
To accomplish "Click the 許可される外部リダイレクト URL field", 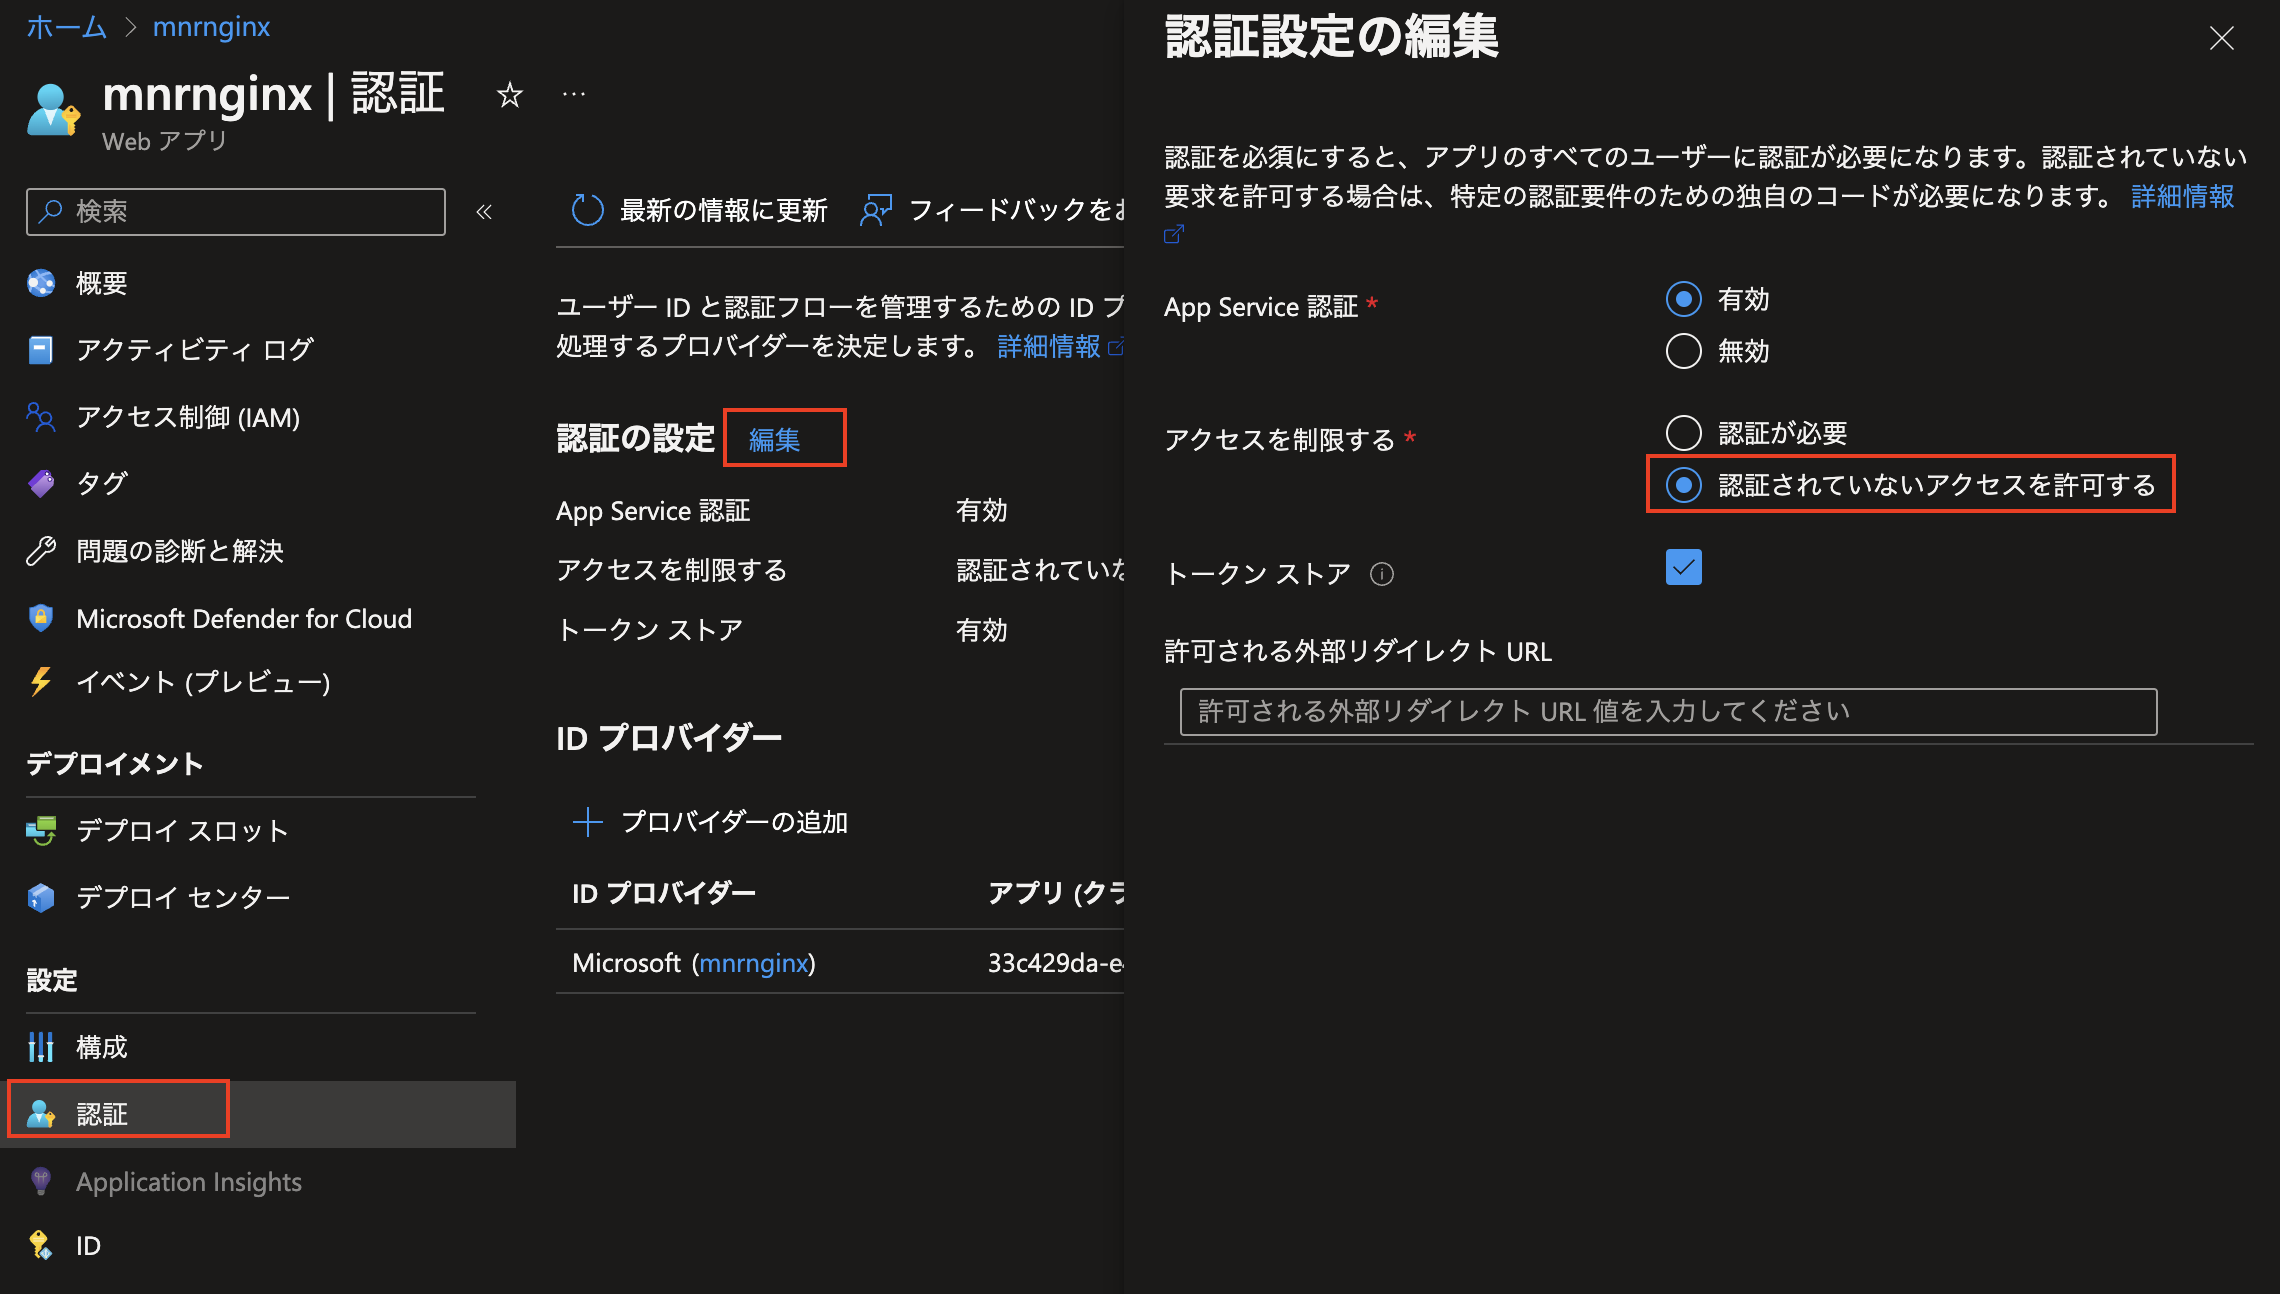I will click(x=1665, y=711).
